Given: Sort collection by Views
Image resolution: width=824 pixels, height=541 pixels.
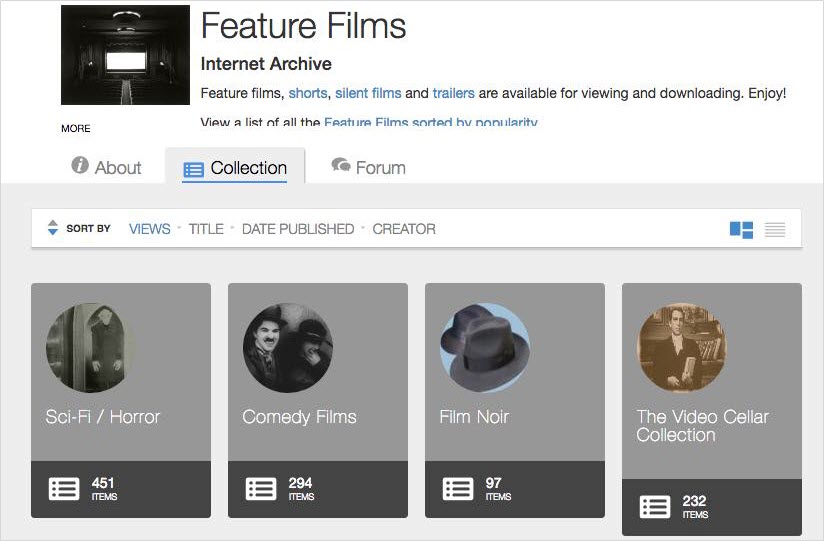Looking at the screenshot, I should coord(149,229).
